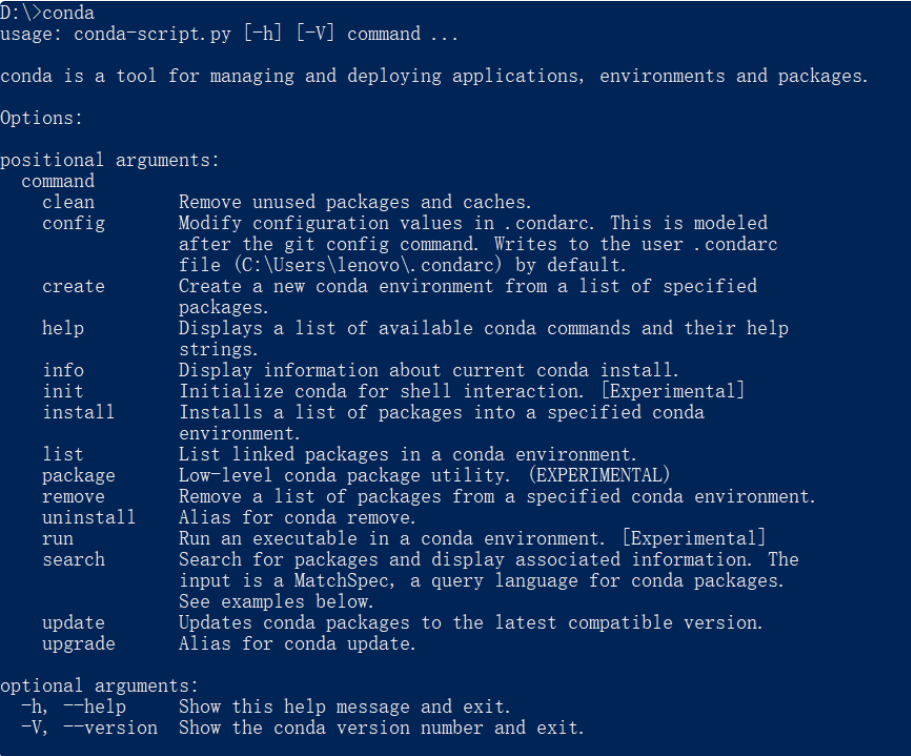Click the 'positional arguments:' heading
The height and width of the screenshot is (756, 911).
(110, 160)
